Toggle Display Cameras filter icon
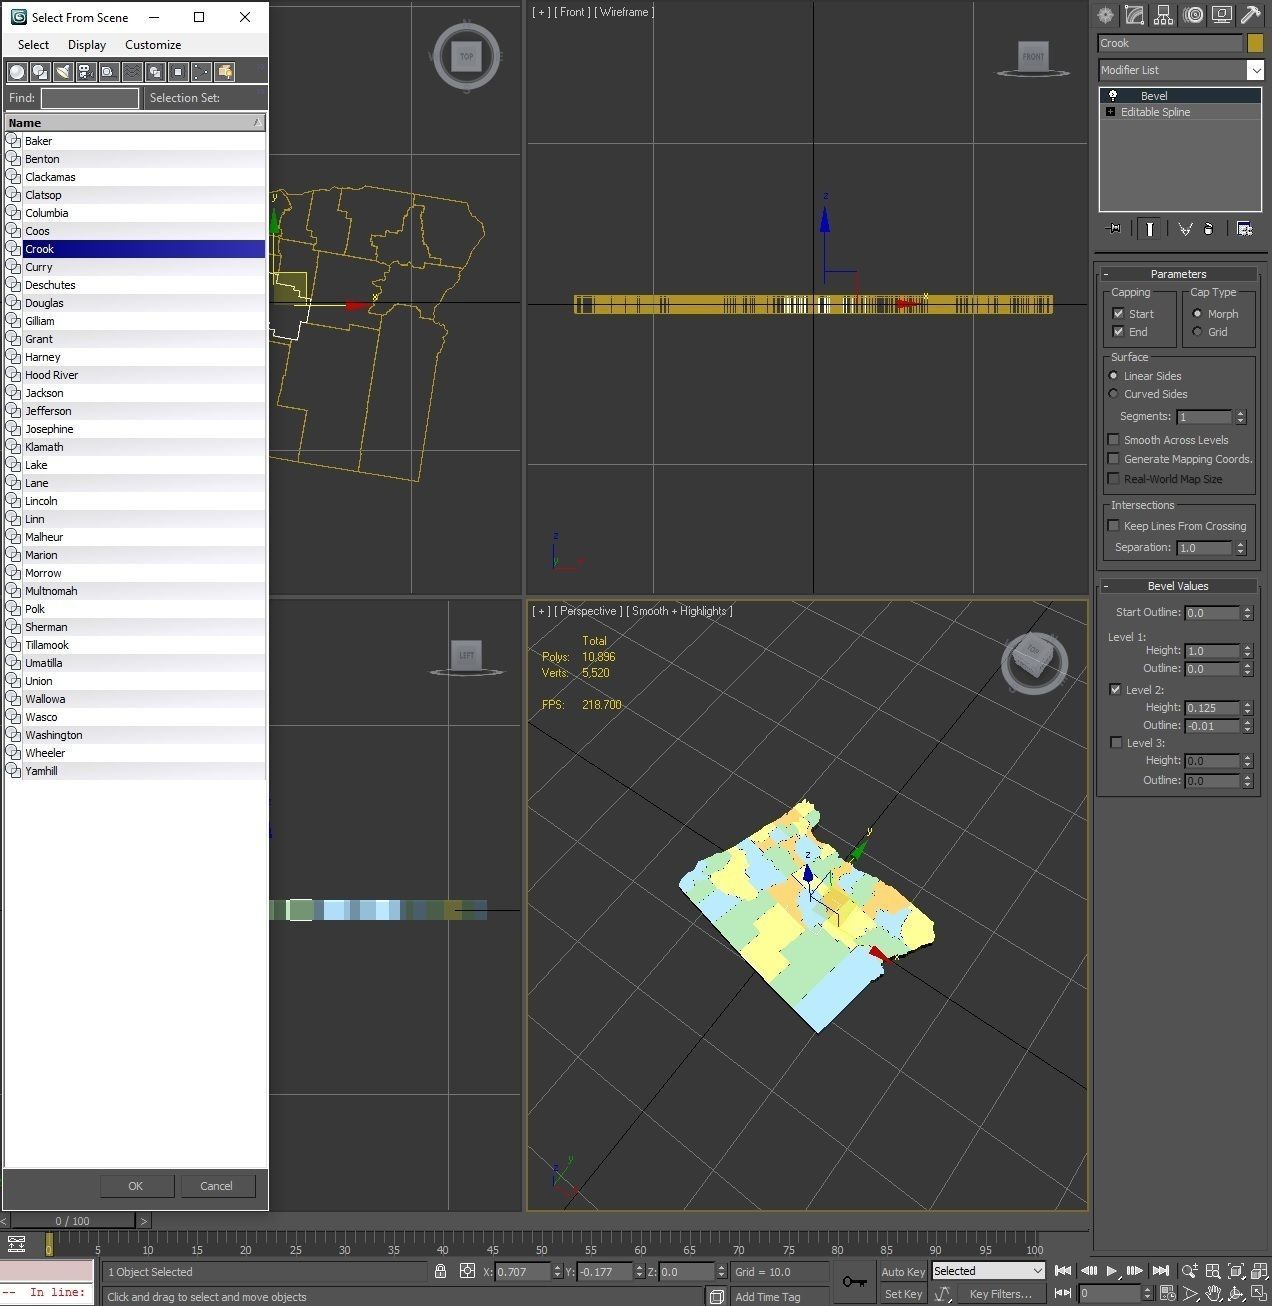This screenshot has width=1272, height=1306. coord(86,71)
